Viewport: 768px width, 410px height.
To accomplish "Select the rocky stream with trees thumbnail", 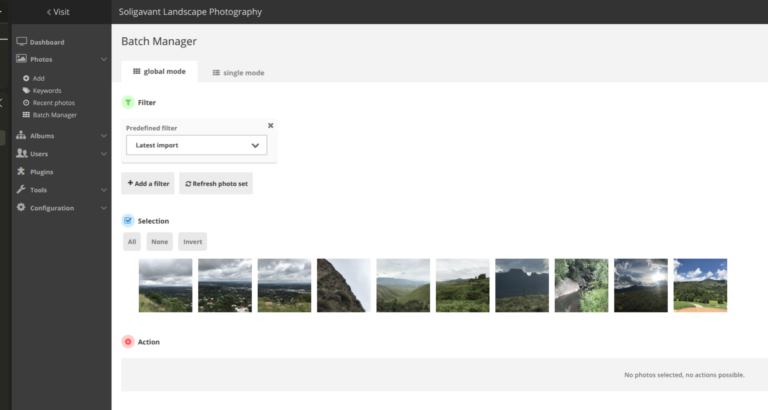I will click(x=581, y=285).
